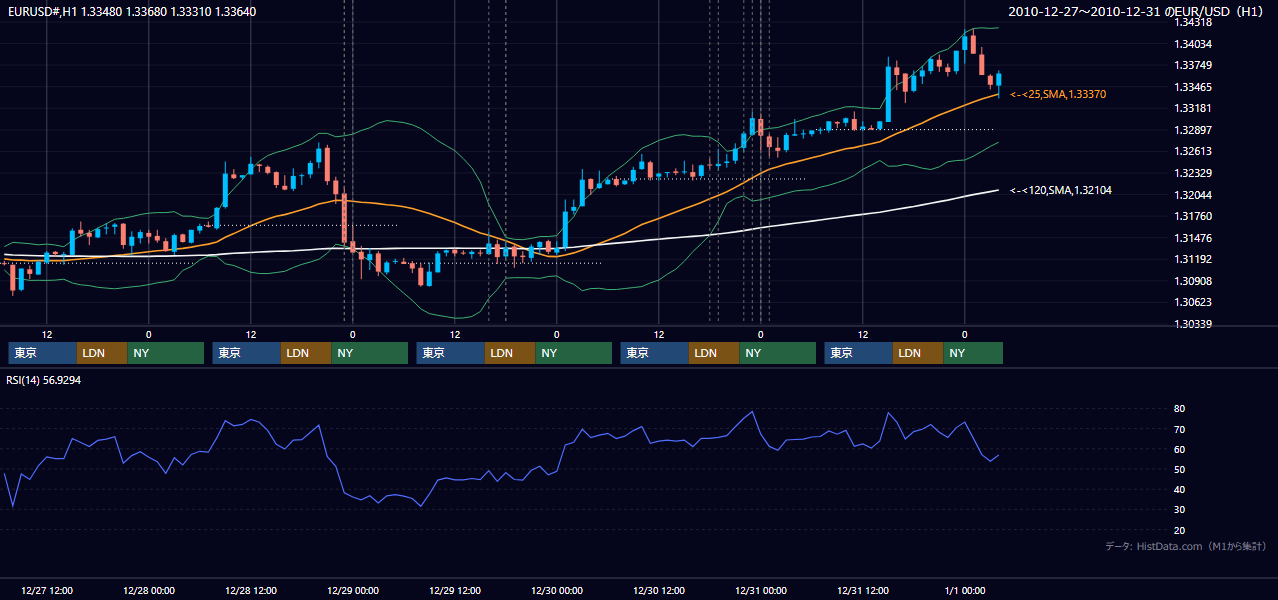This screenshot has width=1278, height=600.
Task: Click the 東京 session block for 12/29
Action: click(450, 353)
